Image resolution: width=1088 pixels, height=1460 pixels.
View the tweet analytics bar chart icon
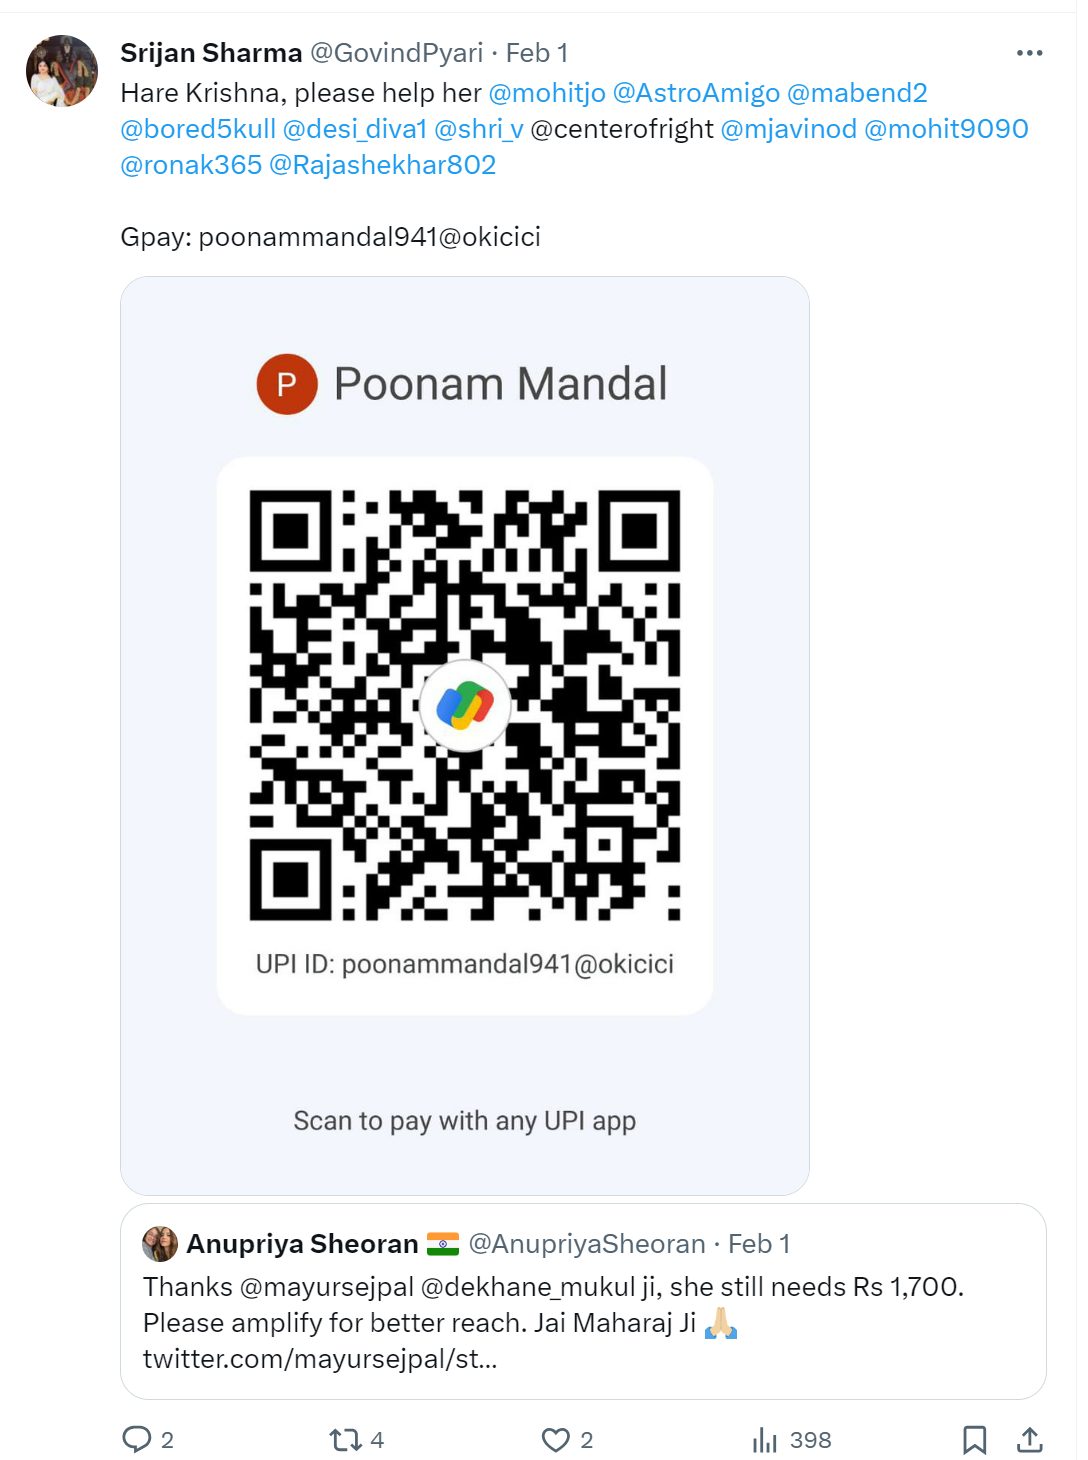tap(764, 1439)
